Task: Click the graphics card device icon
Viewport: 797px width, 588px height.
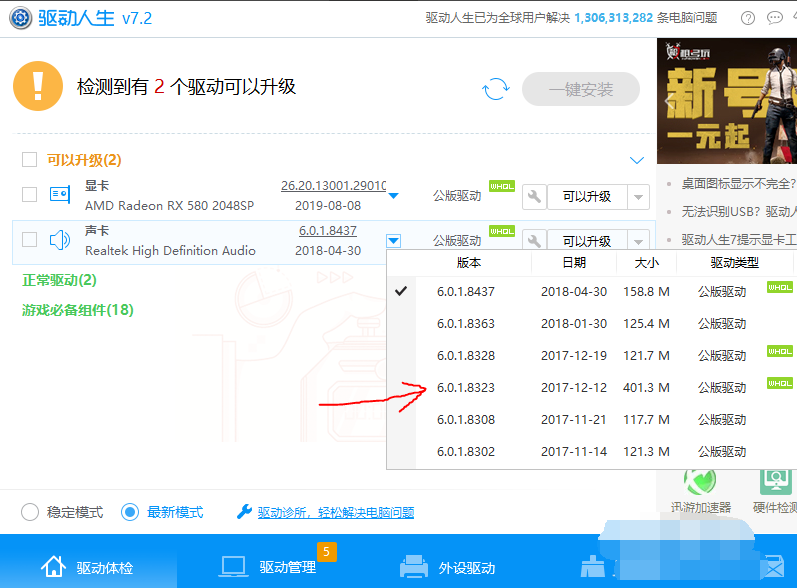Action: coord(60,195)
